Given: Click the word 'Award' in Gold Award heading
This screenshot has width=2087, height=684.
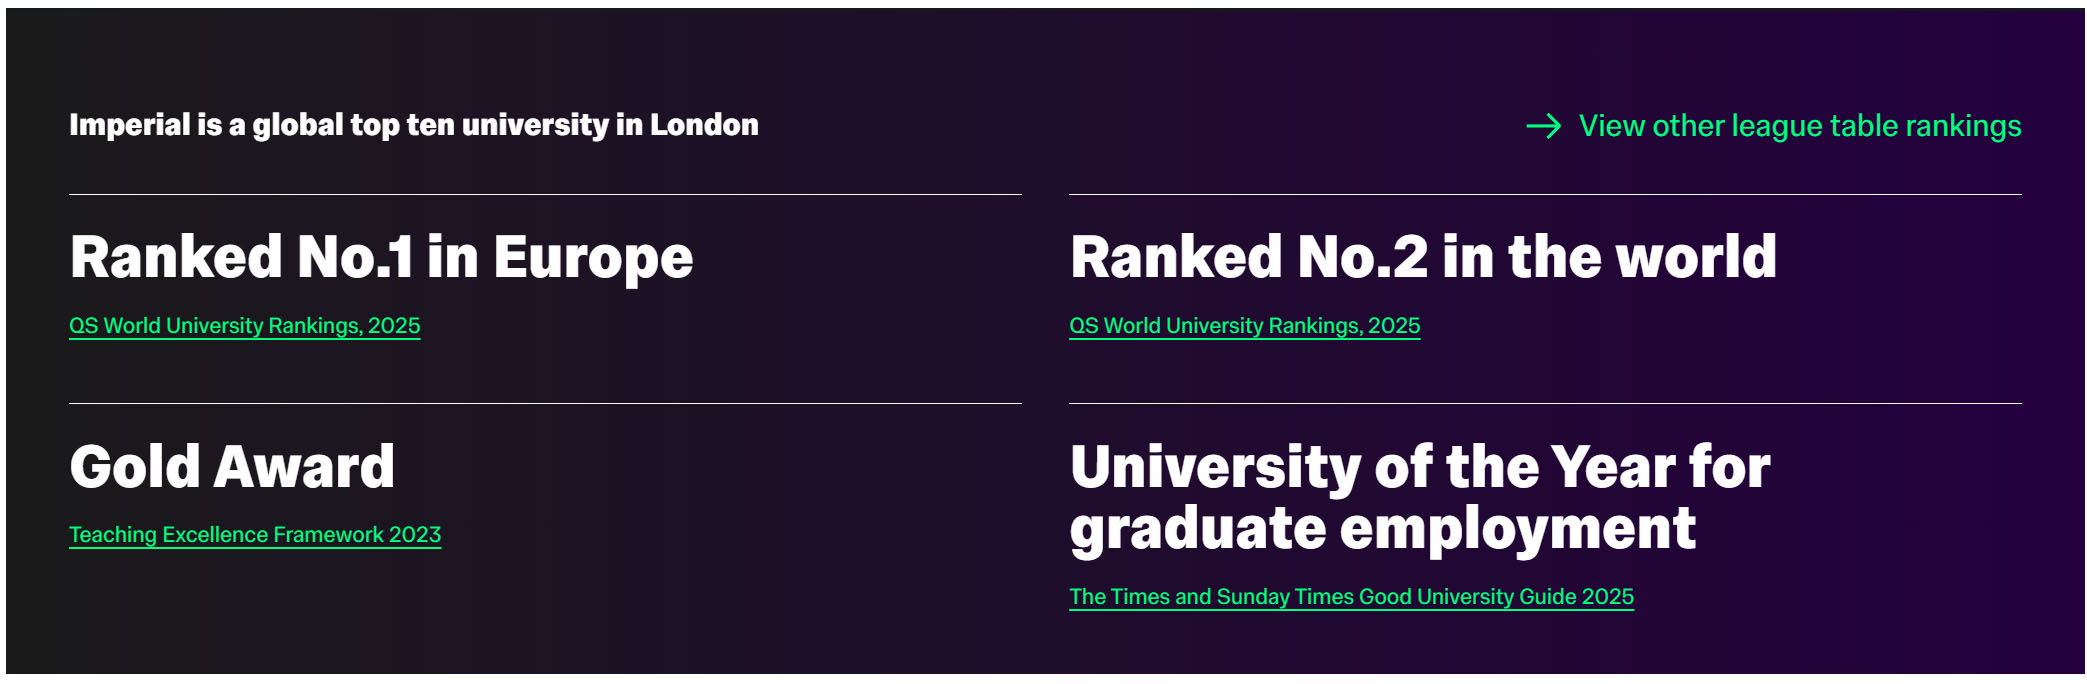Looking at the screenshot, I should pos(304,467).
